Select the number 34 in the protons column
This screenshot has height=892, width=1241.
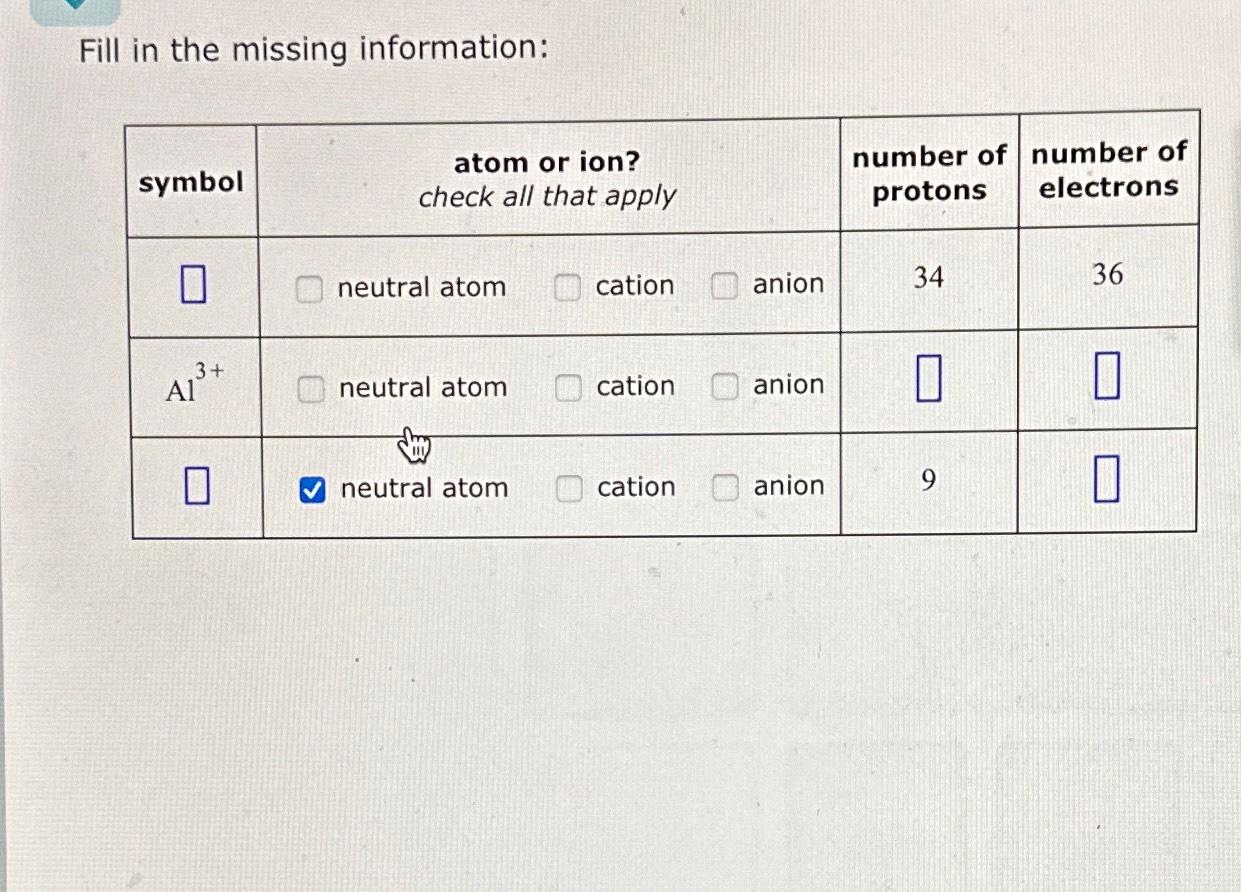point(927,279)
